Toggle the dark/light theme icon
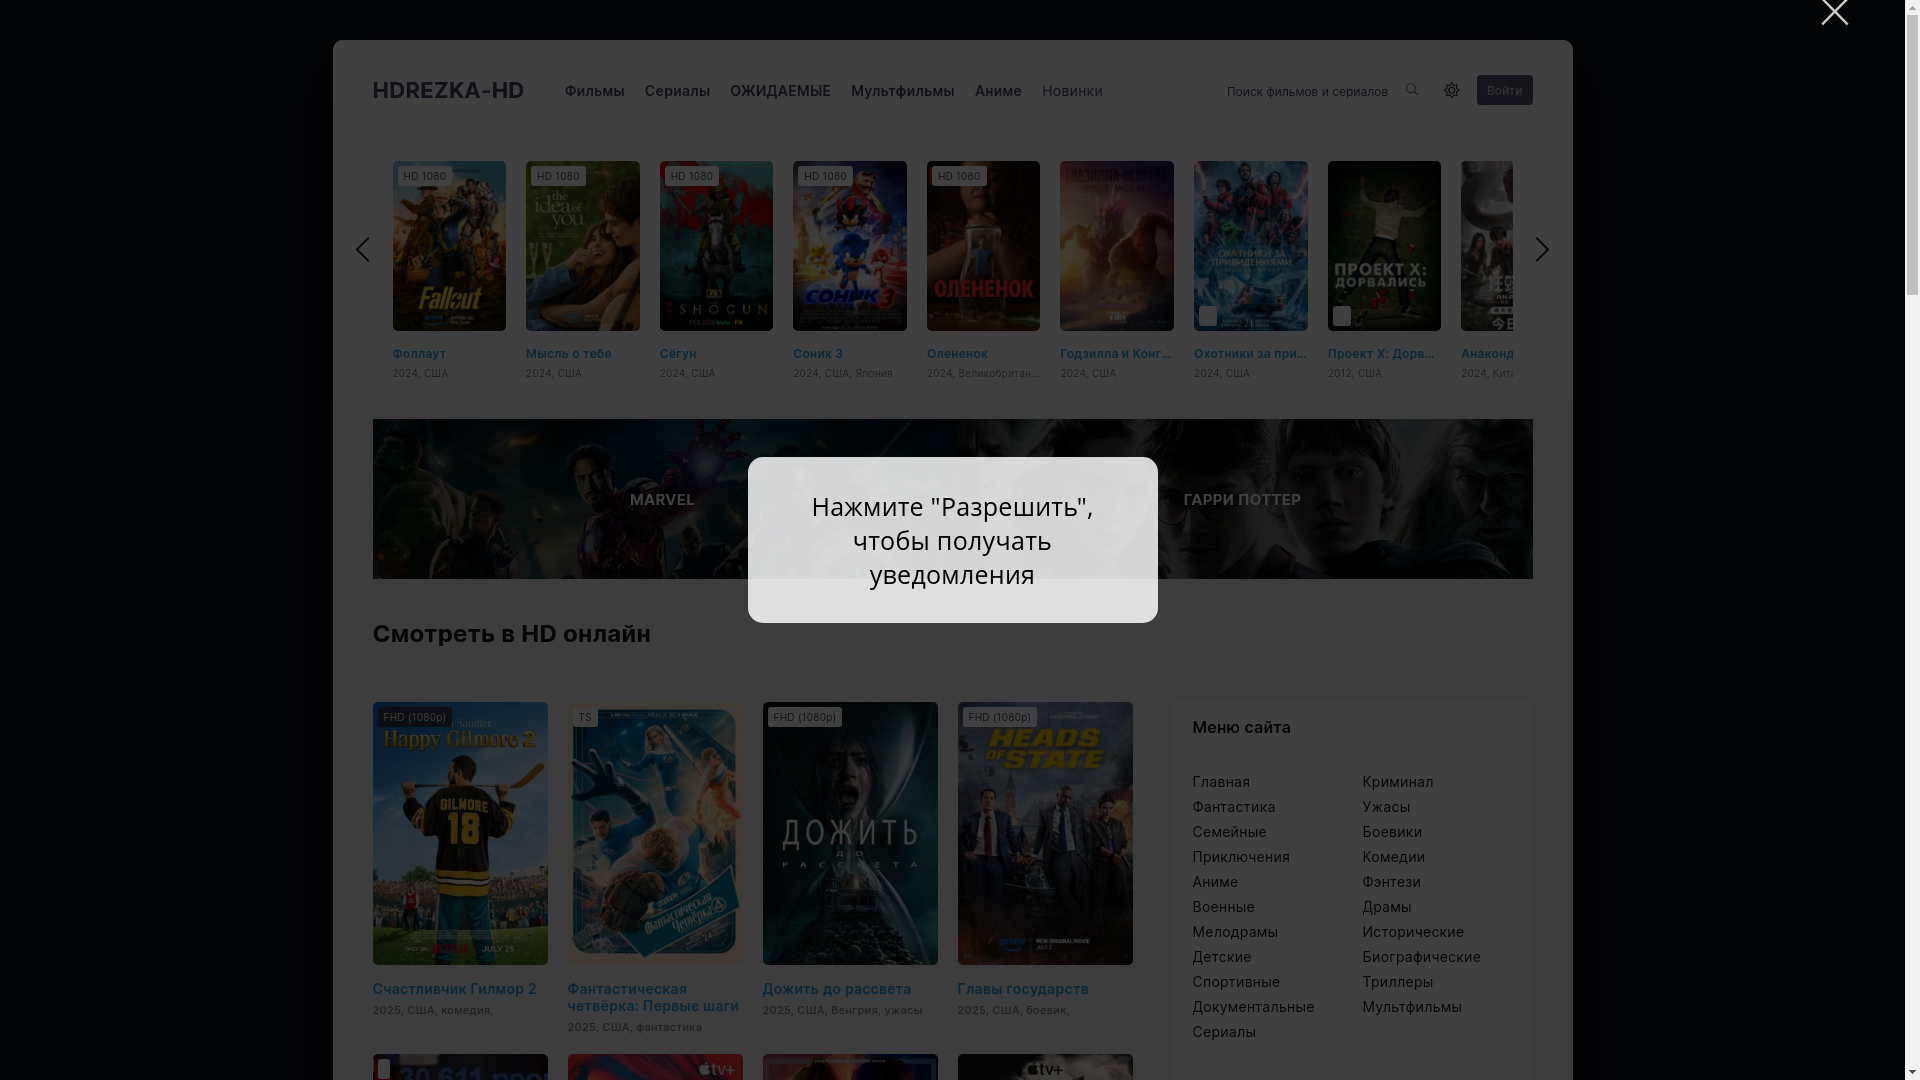This screenshot has height=1080, width=1920. 1451,90
